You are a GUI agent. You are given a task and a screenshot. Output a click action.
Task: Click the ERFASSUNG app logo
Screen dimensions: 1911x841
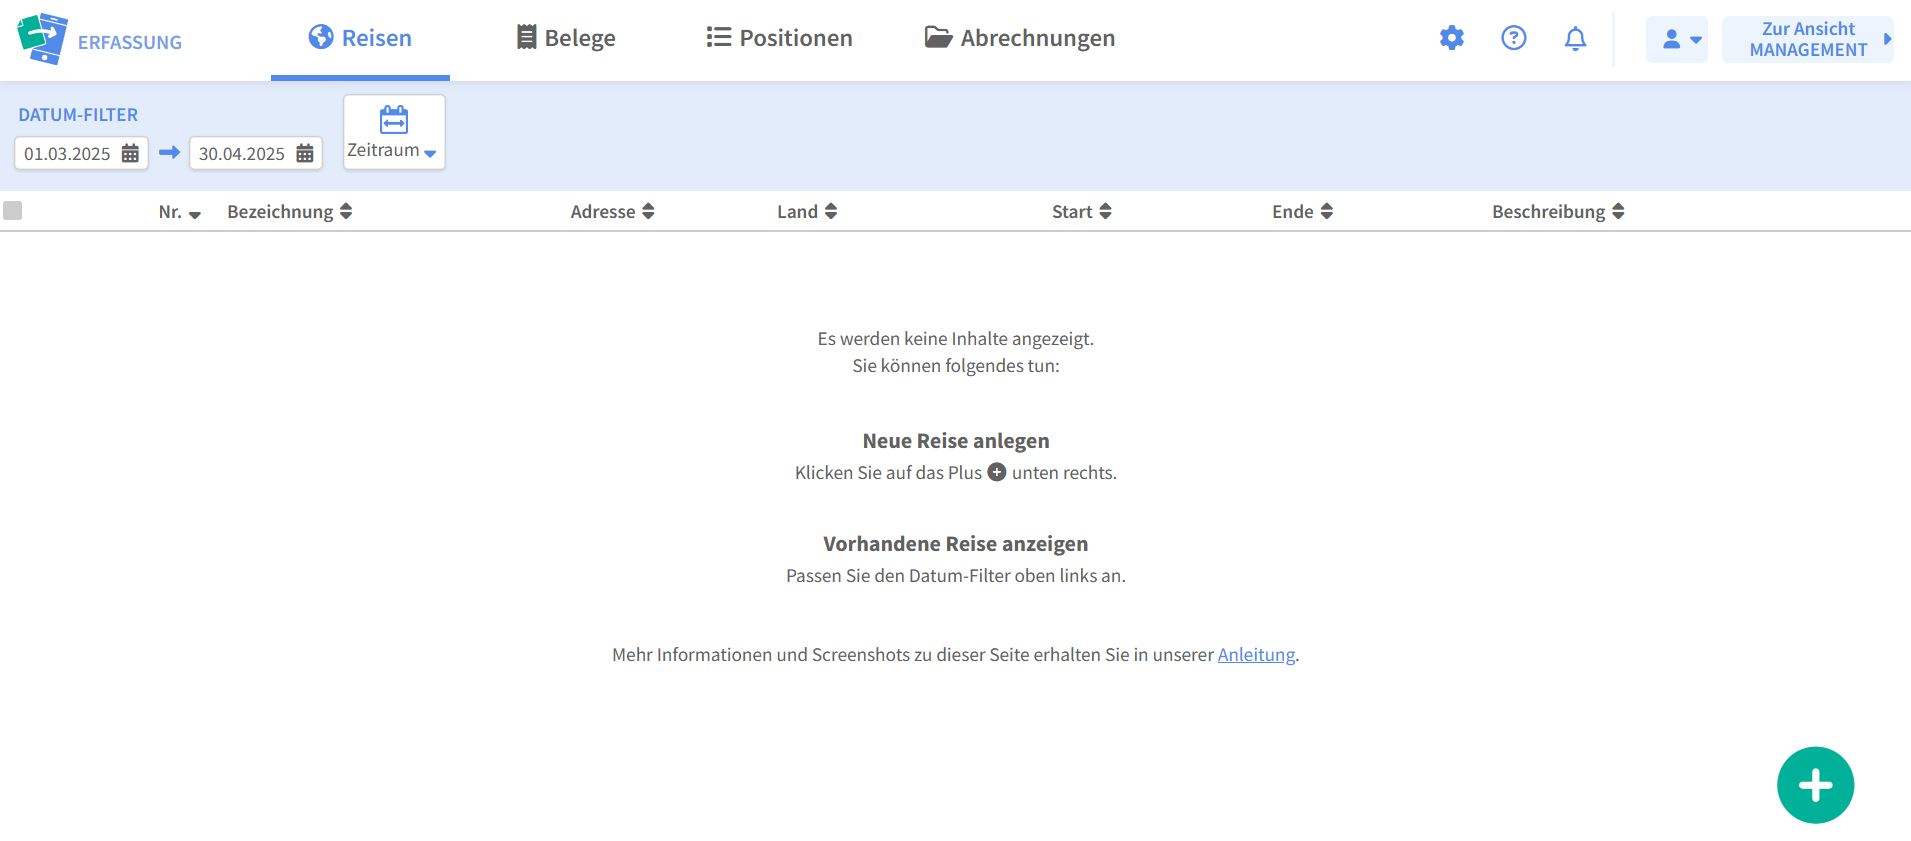point(99,40)
